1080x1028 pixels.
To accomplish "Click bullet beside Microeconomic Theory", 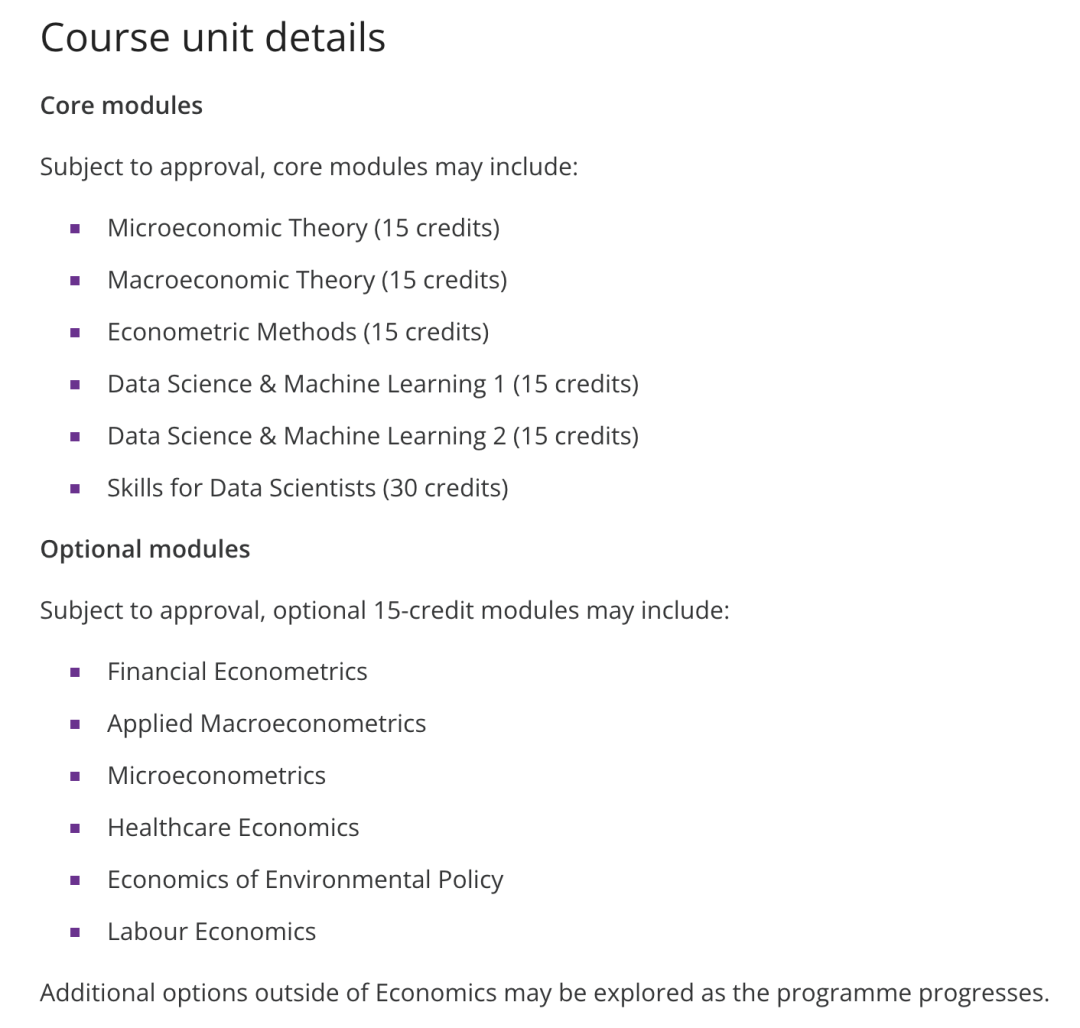I will tap(75, 229).
